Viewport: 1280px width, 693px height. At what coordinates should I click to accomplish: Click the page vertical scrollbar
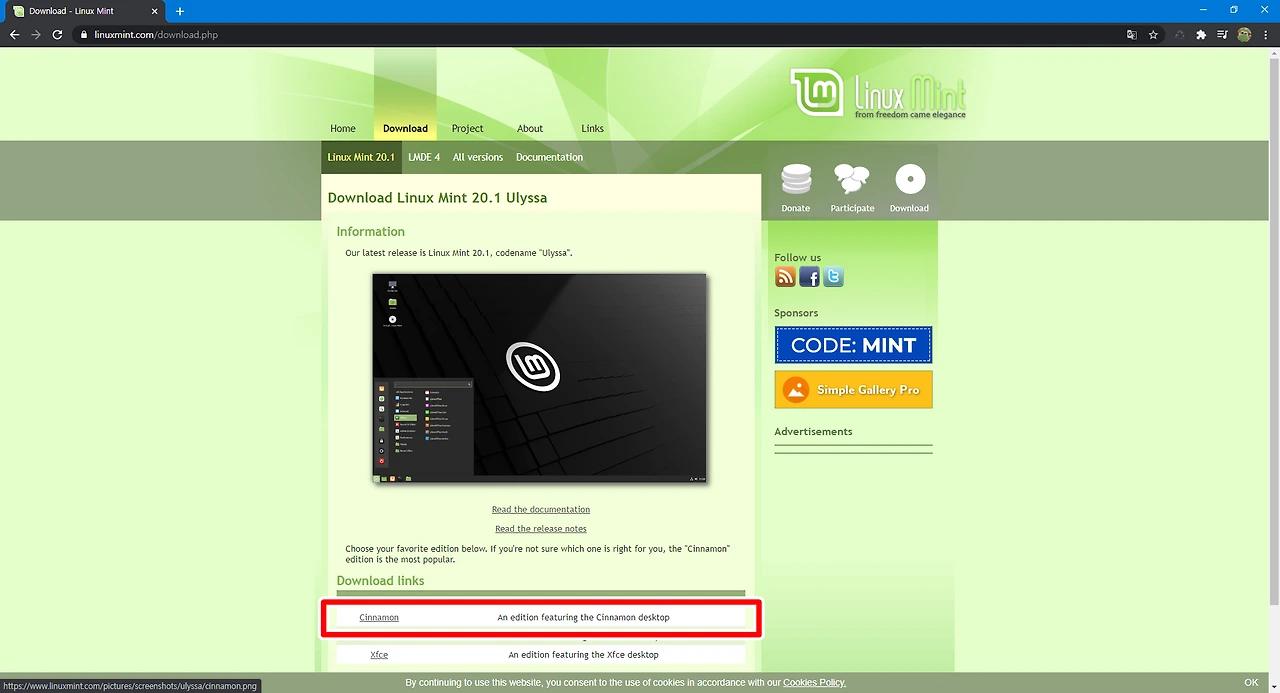pyautogui.click(x=1273, y=330)
